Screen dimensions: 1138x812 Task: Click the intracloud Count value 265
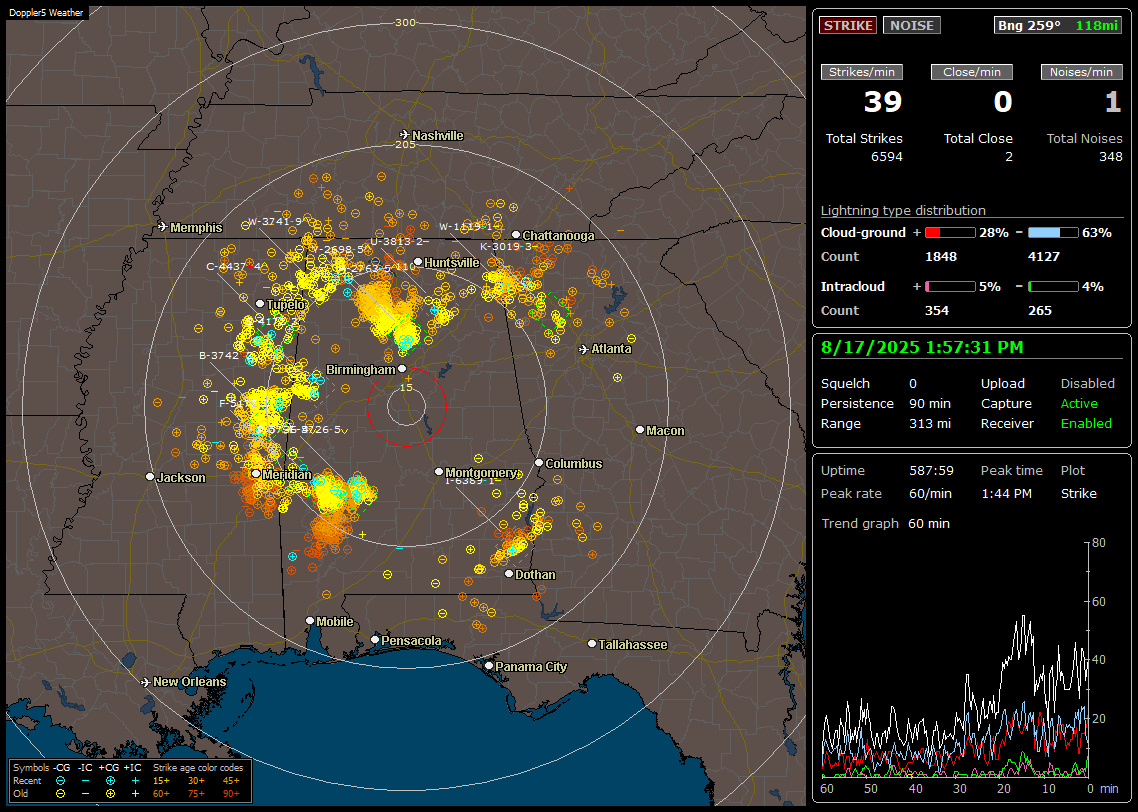click(1039, 311)
